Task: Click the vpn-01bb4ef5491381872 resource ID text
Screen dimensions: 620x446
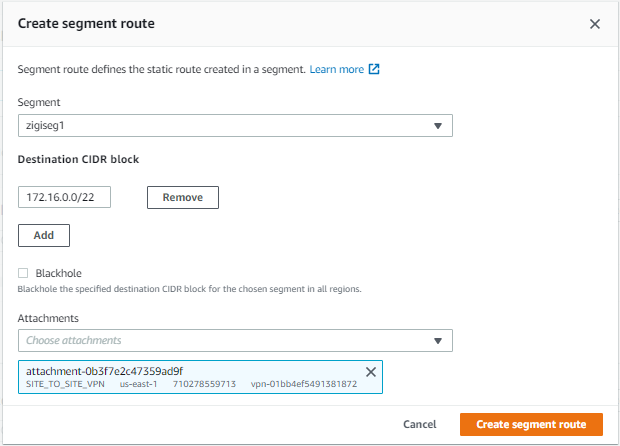Action: pyautogui.click(x=304, y=384)
